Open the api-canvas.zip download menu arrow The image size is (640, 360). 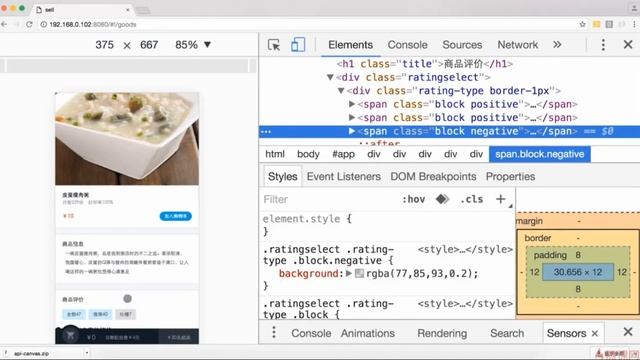pyautogui.click(x=87, y=353)
